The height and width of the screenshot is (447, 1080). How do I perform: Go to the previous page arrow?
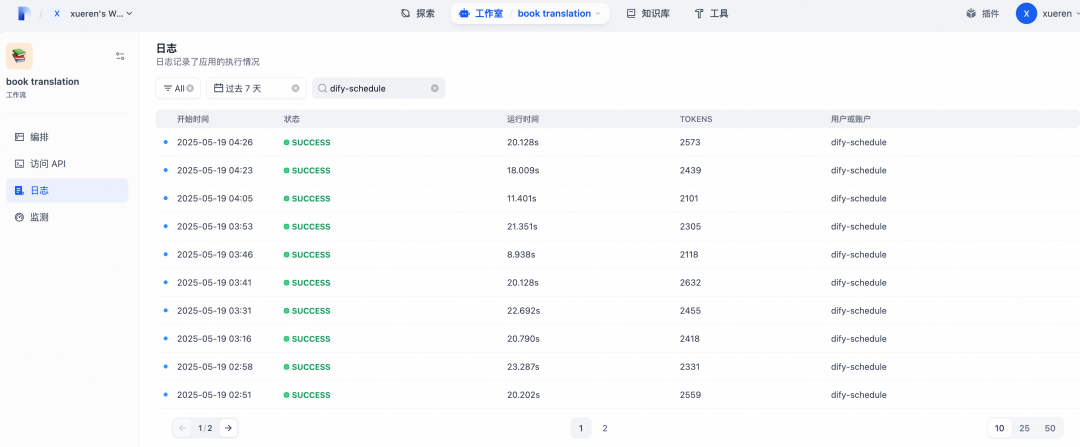tap(183, 428)
